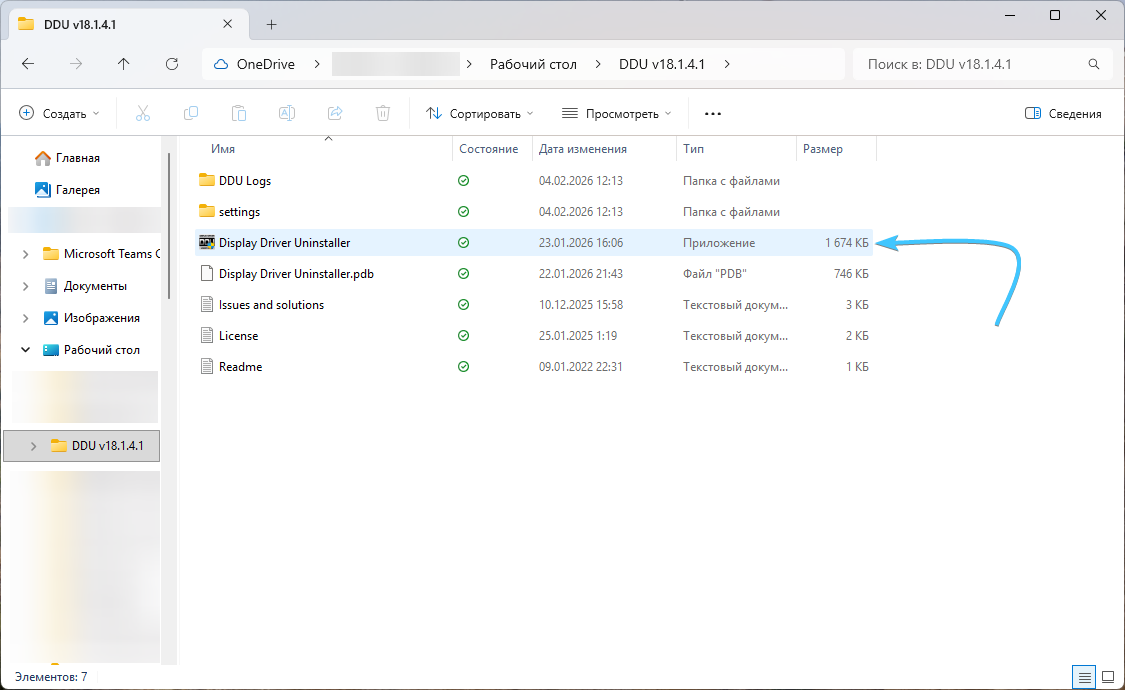Open the three-dot more options menu

click(713, 114)
